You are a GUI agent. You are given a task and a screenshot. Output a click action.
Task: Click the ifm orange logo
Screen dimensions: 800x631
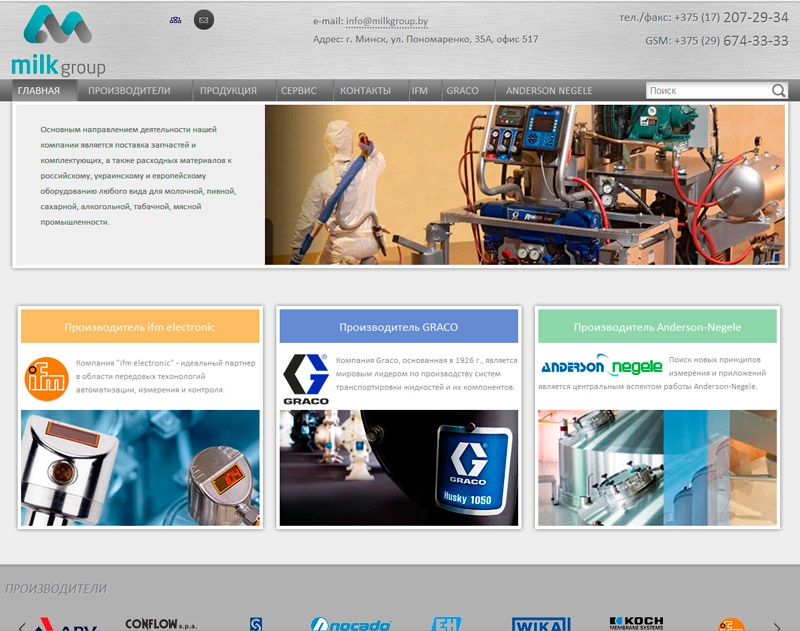(x=46, y=379)
